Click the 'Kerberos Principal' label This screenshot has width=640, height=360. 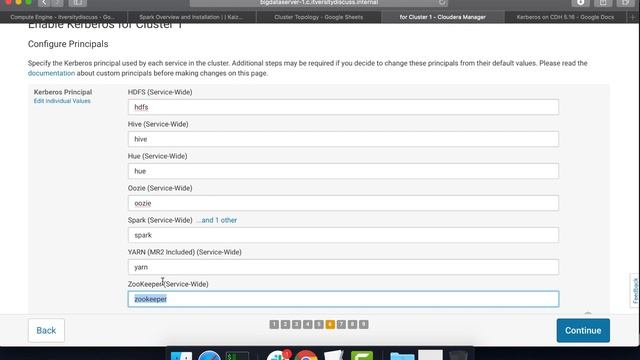[63, 92]
